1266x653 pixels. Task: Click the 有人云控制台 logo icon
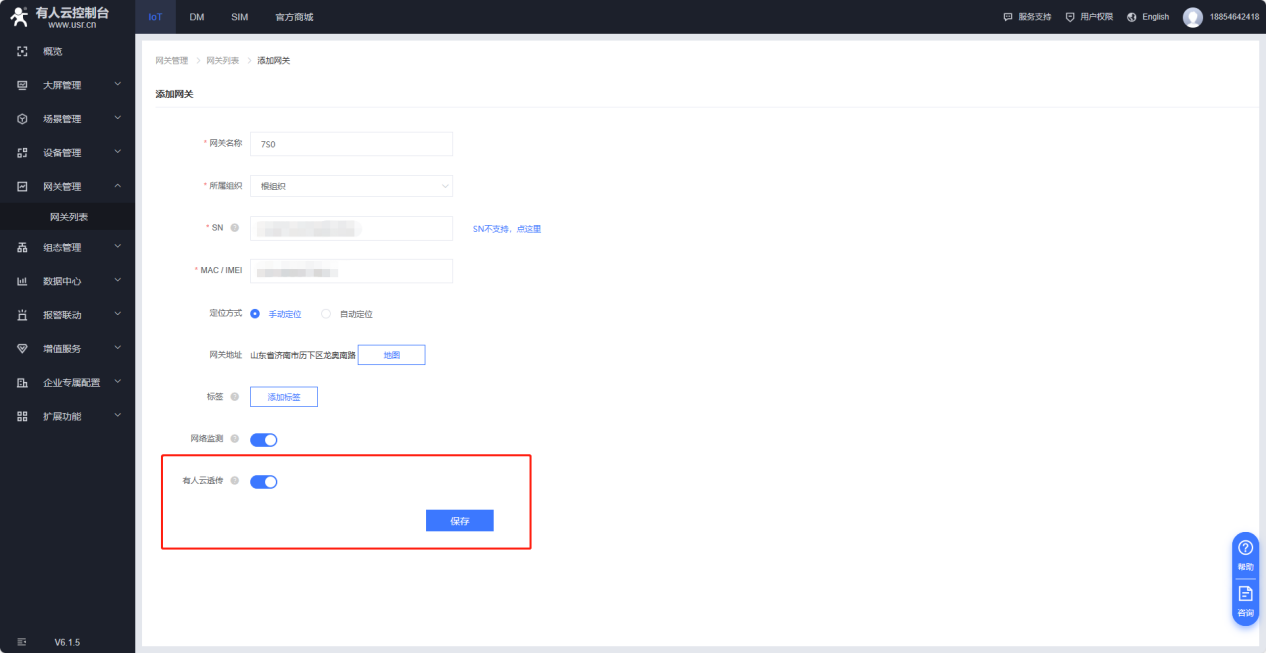click(x=19, y=16)
